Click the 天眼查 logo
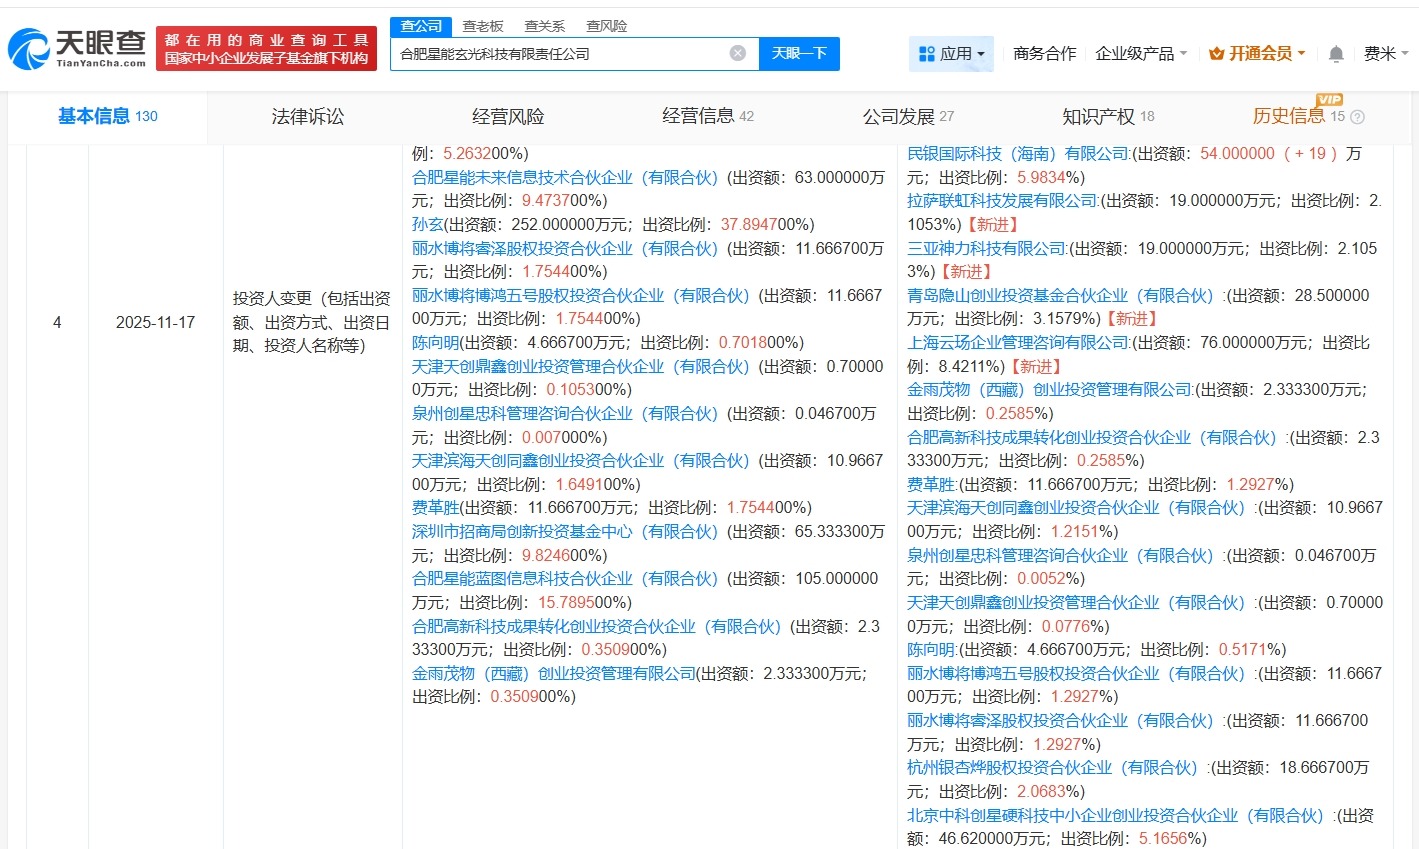The image size is (1419, 849). tap(75, 48)
